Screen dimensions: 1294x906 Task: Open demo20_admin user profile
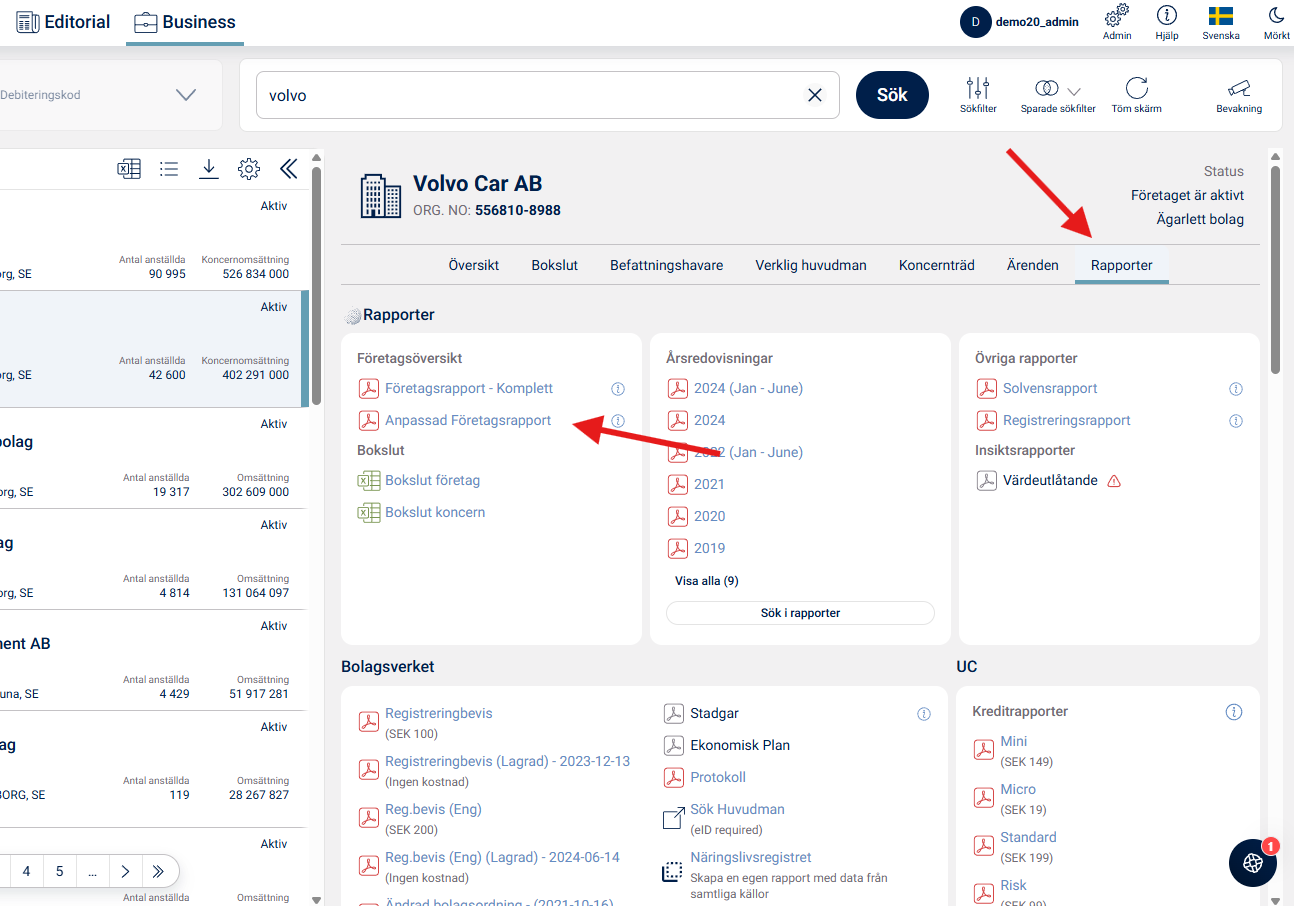pos(1020,22)
